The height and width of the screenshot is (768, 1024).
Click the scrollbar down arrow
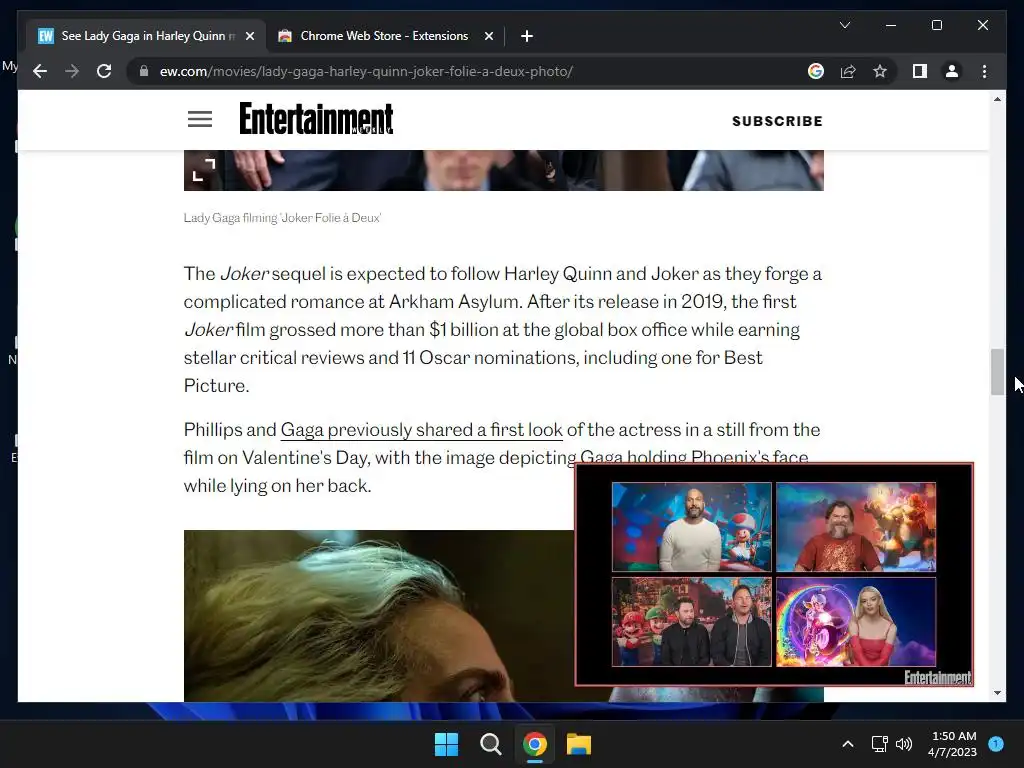click(997, 693)
